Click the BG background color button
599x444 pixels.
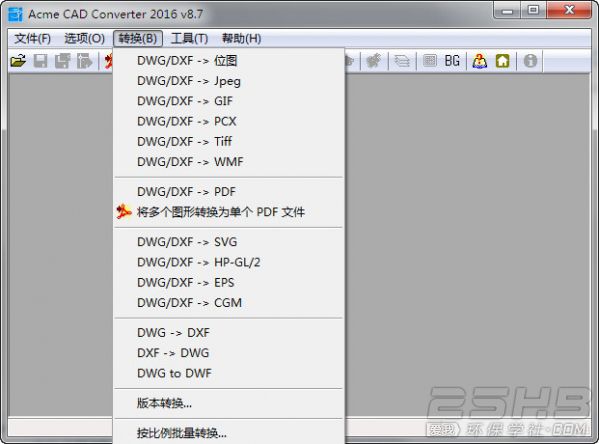coord(452,61)
